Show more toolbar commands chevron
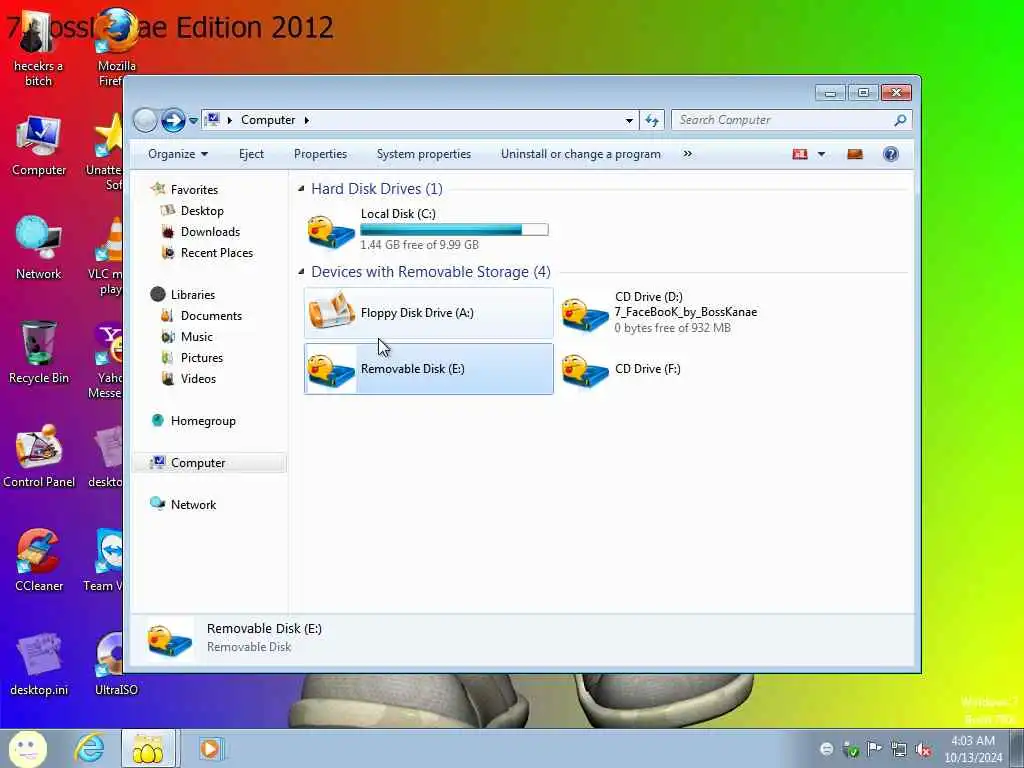Image resolution: width=1024 pixels, height=768 pixels. (687, 154)
